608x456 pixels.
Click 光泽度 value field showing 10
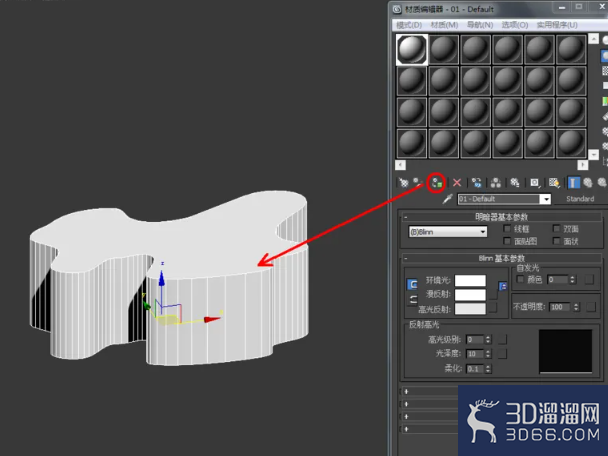coord(475,354)
